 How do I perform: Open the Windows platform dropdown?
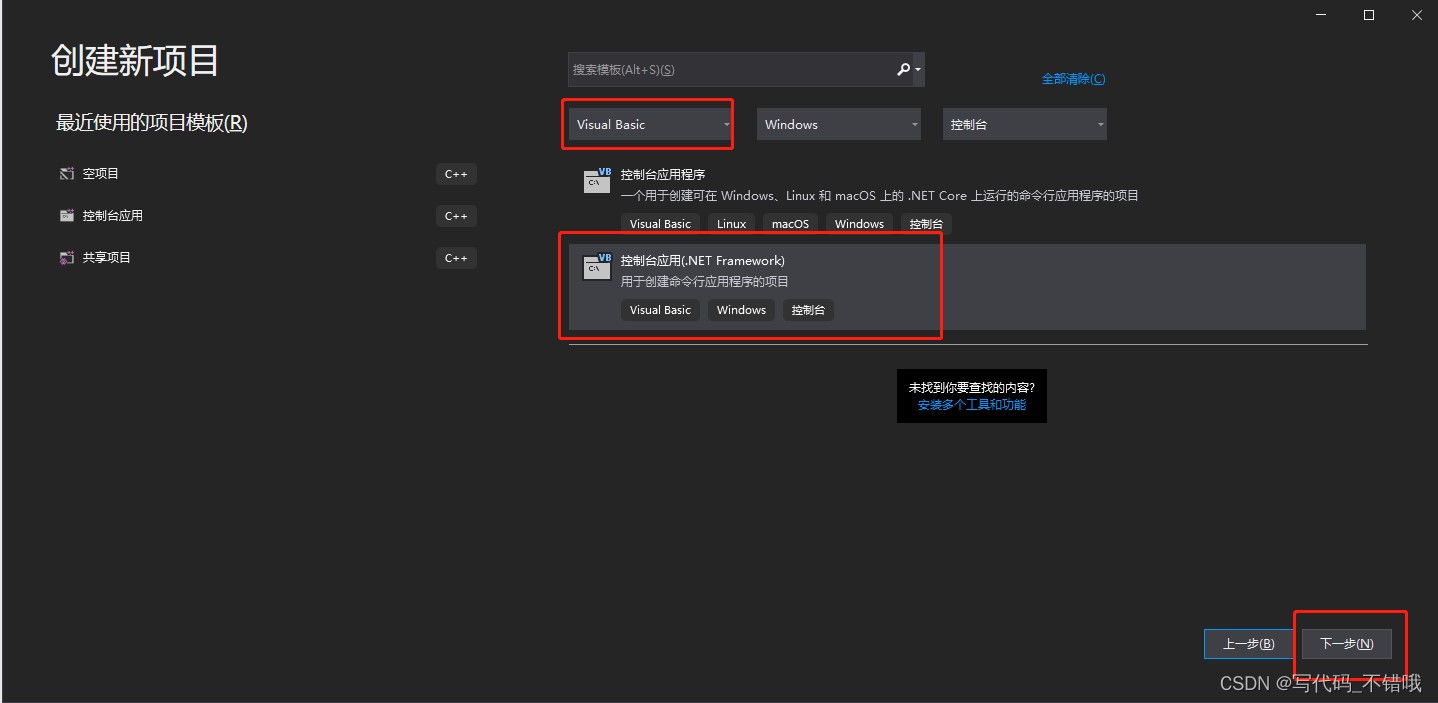[x=838, y=125]
